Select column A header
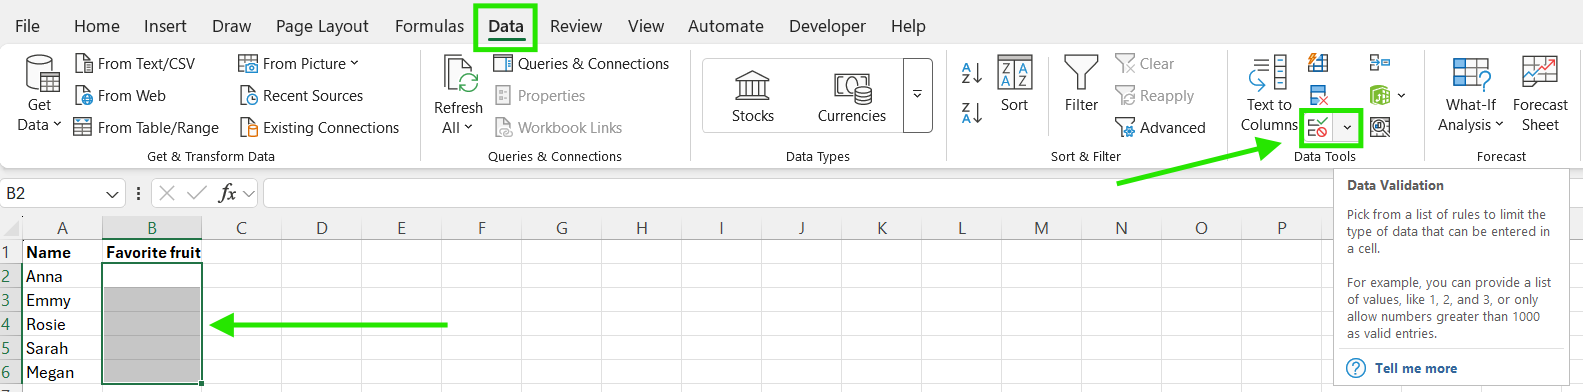 point(62,228)
